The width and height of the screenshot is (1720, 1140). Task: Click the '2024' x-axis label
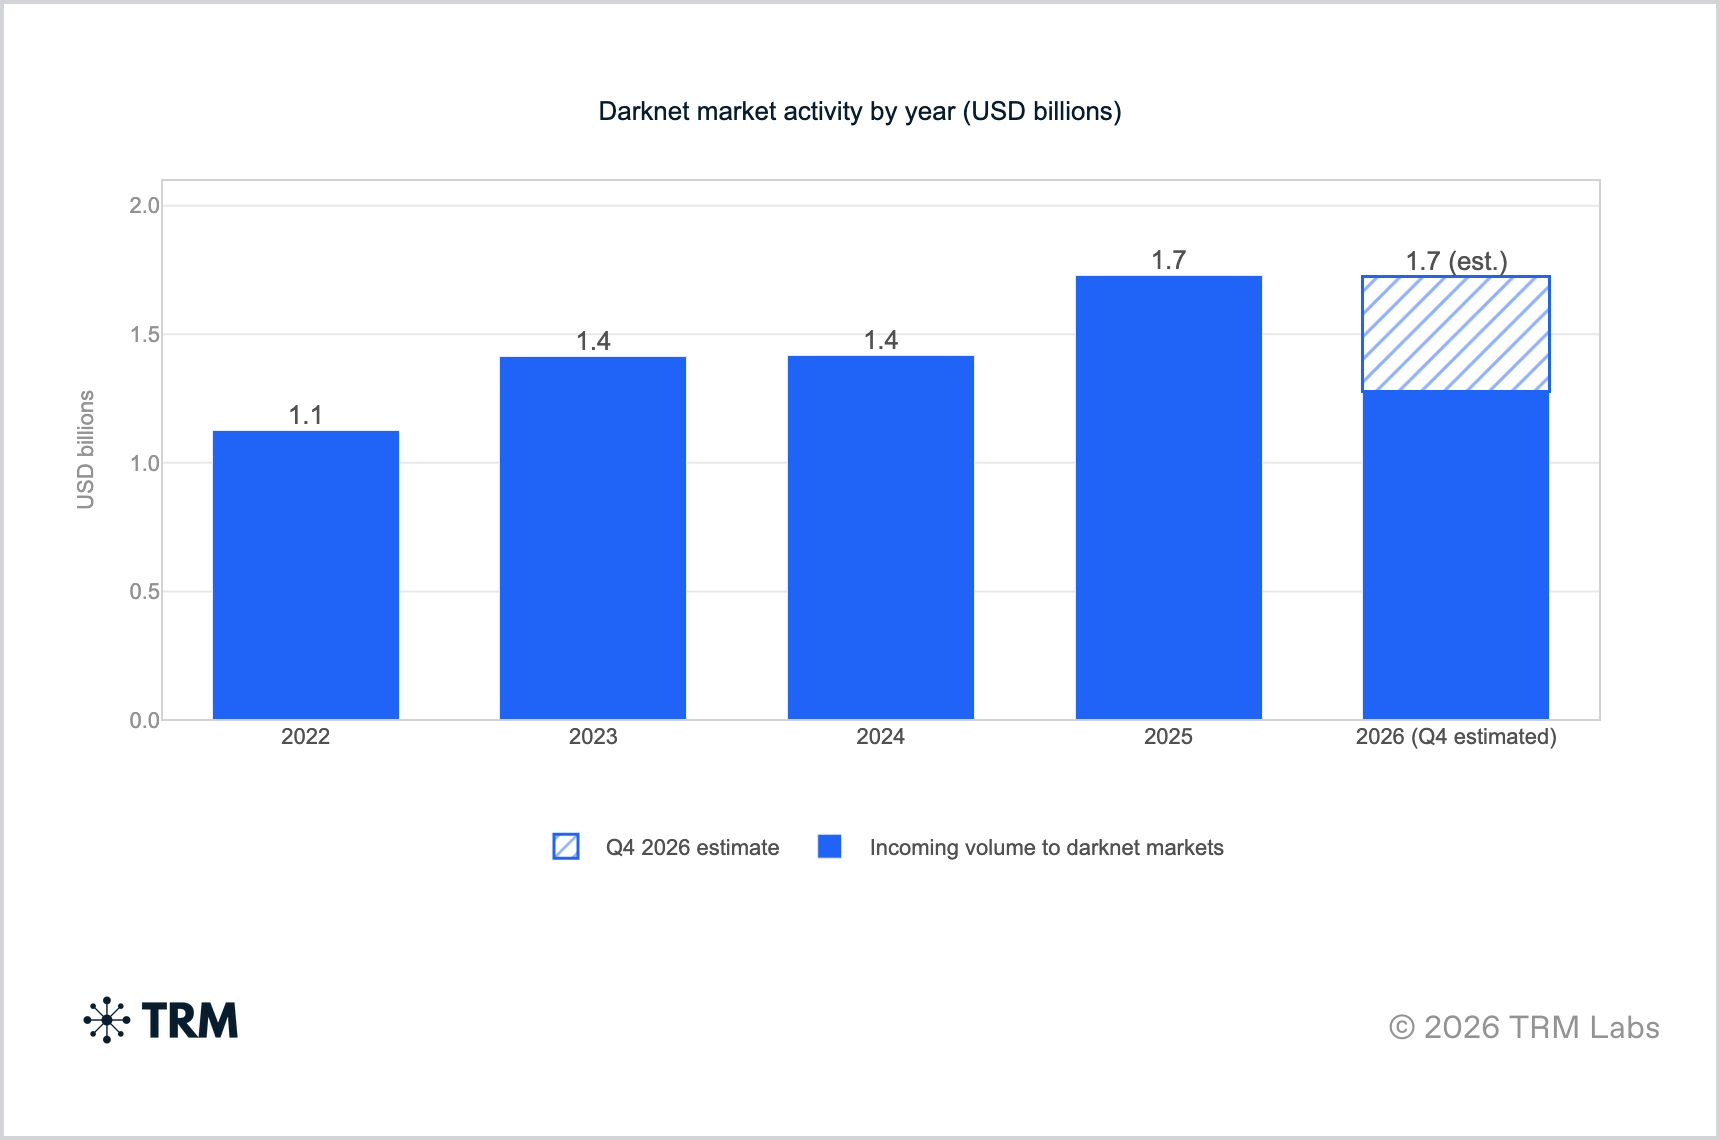coord(880,736)
